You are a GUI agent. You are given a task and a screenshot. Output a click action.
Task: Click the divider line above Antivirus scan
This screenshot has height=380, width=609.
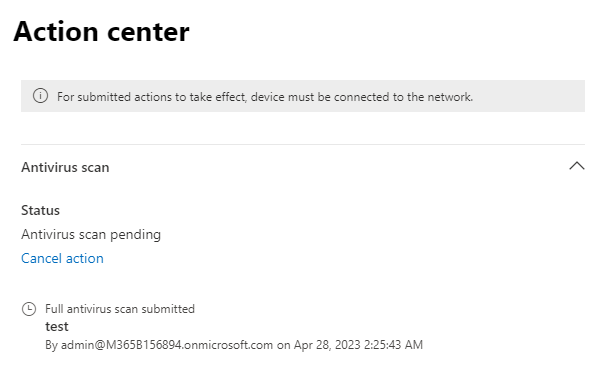click(x=303, y=145)
